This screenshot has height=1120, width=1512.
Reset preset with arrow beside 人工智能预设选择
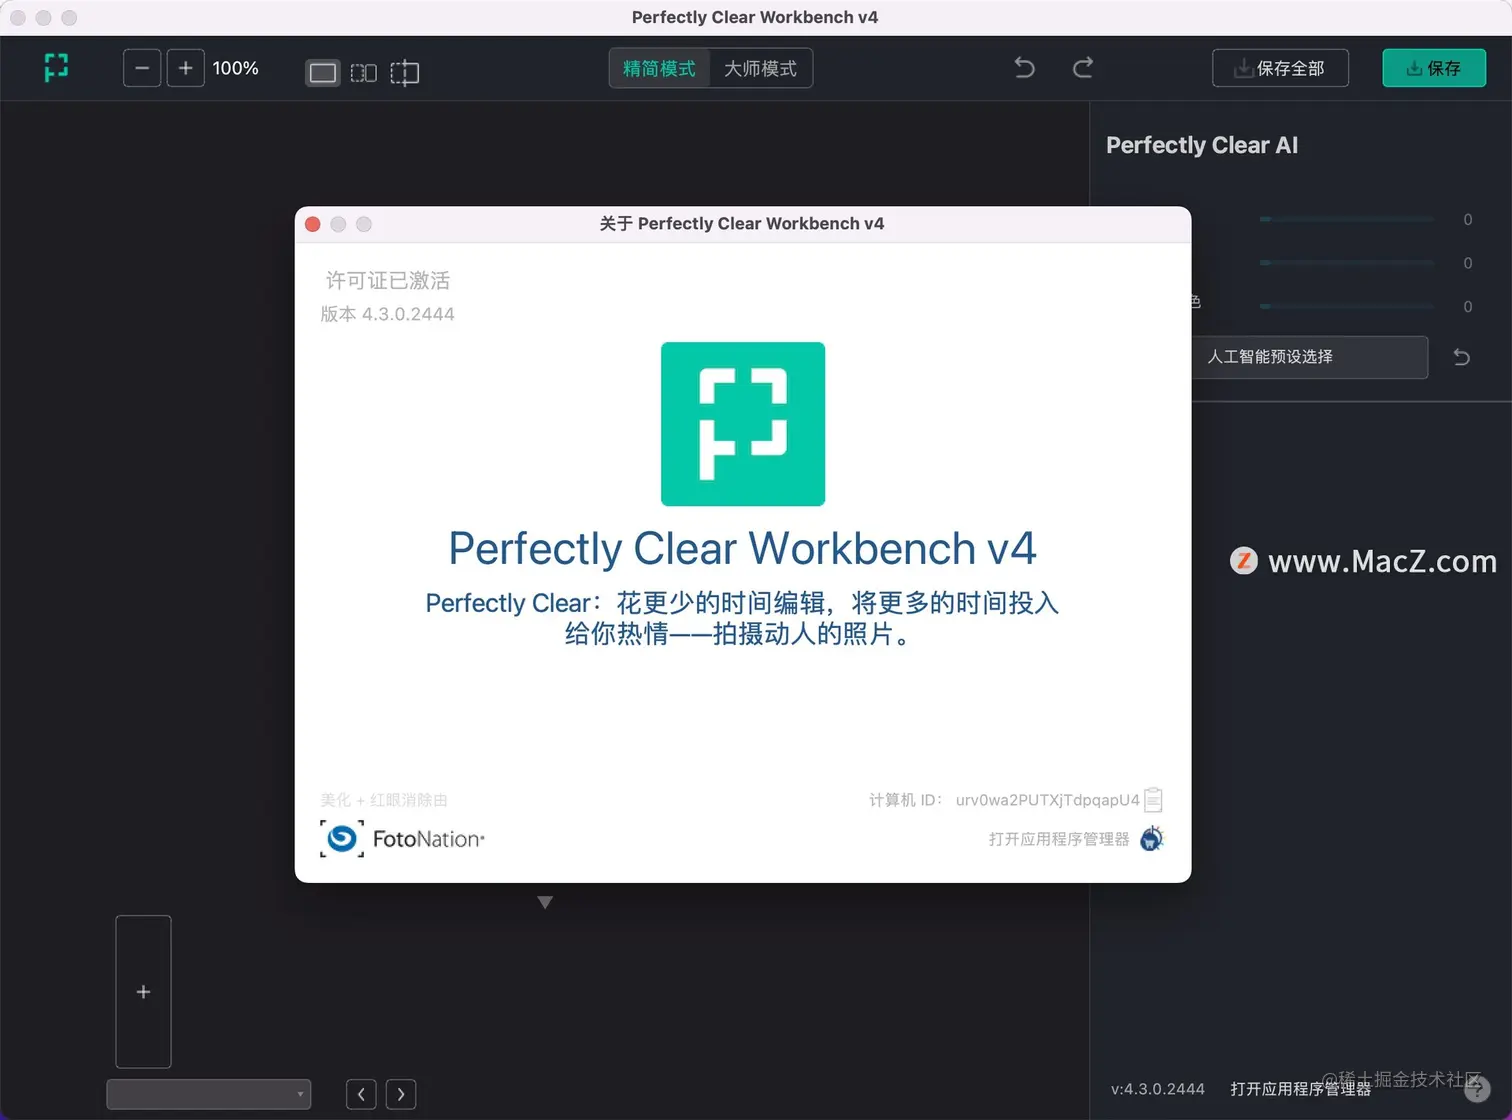point(1461,357)
